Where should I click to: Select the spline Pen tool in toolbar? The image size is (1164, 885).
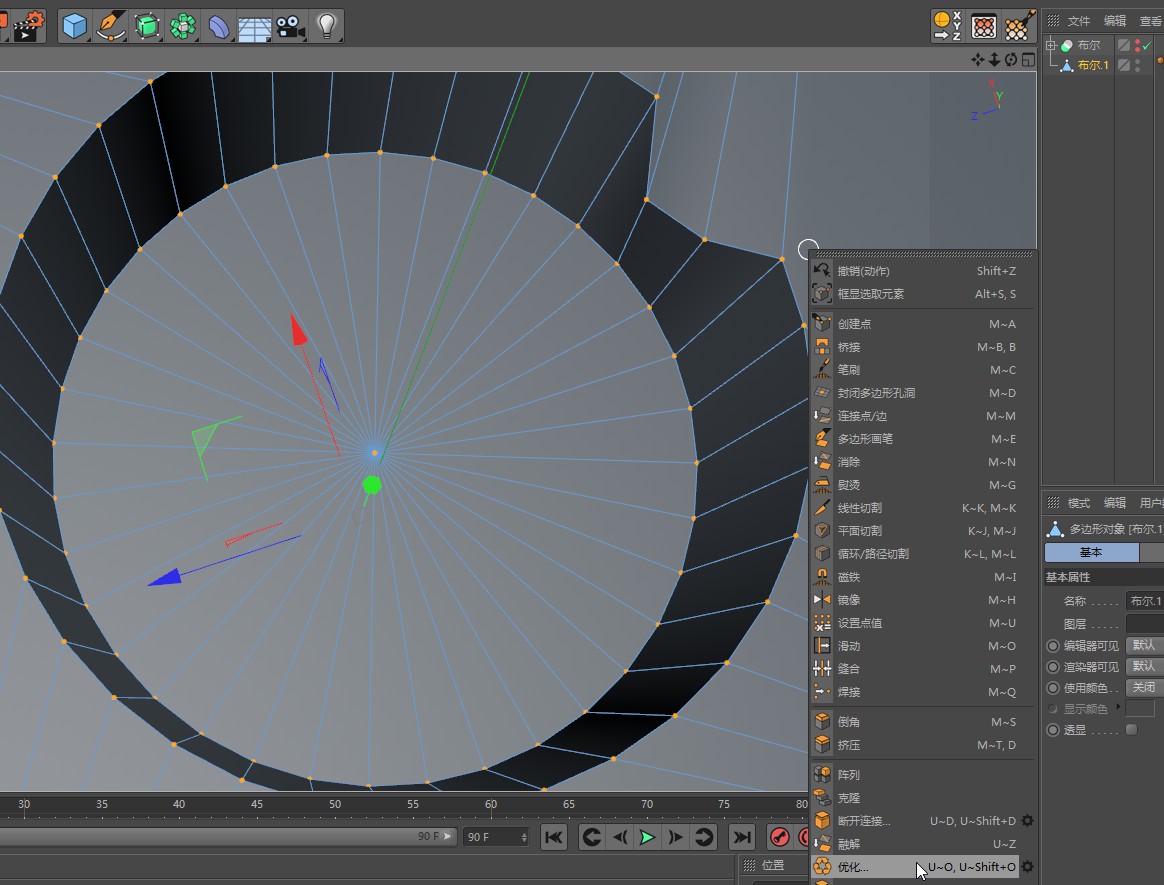(x=111, y=26)
